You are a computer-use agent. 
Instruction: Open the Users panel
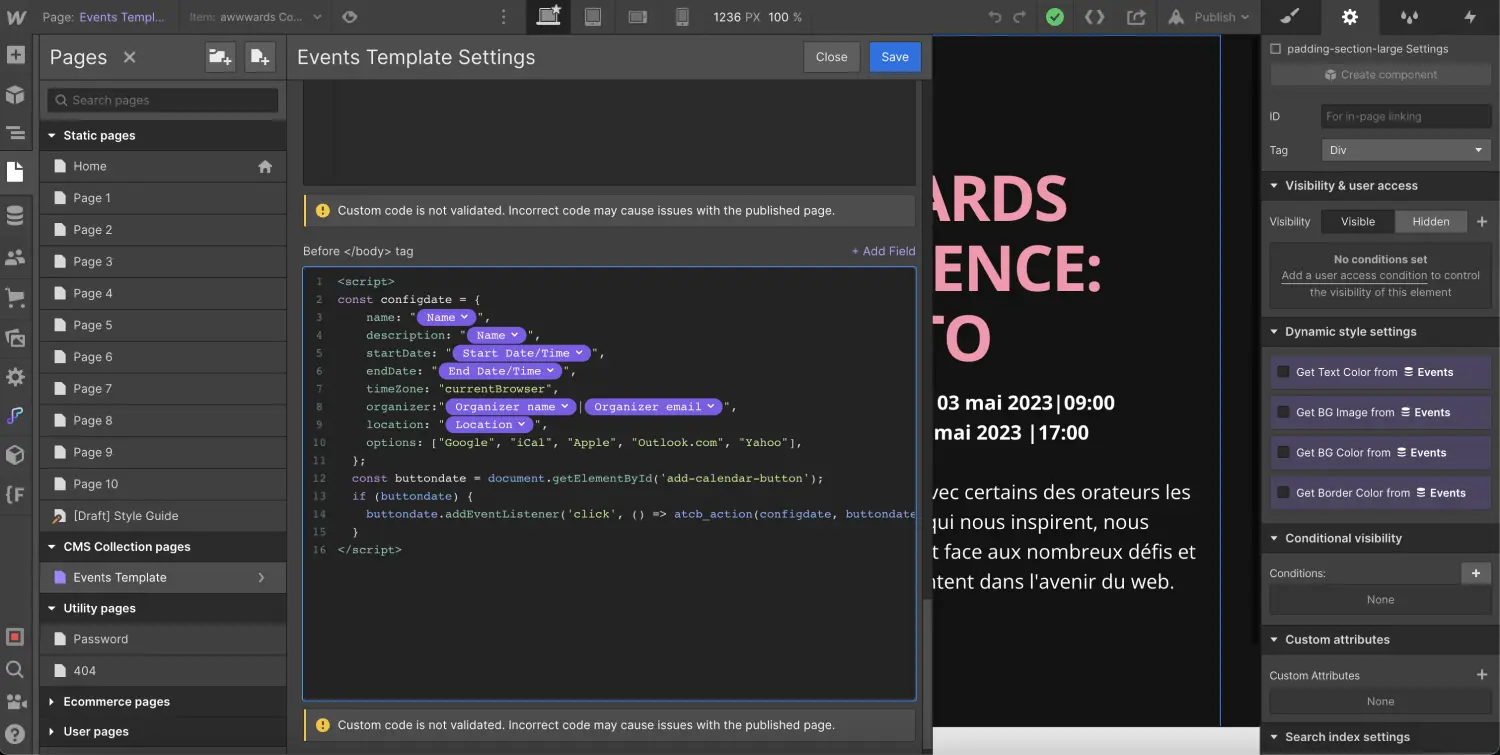click(x=15, y=257)
